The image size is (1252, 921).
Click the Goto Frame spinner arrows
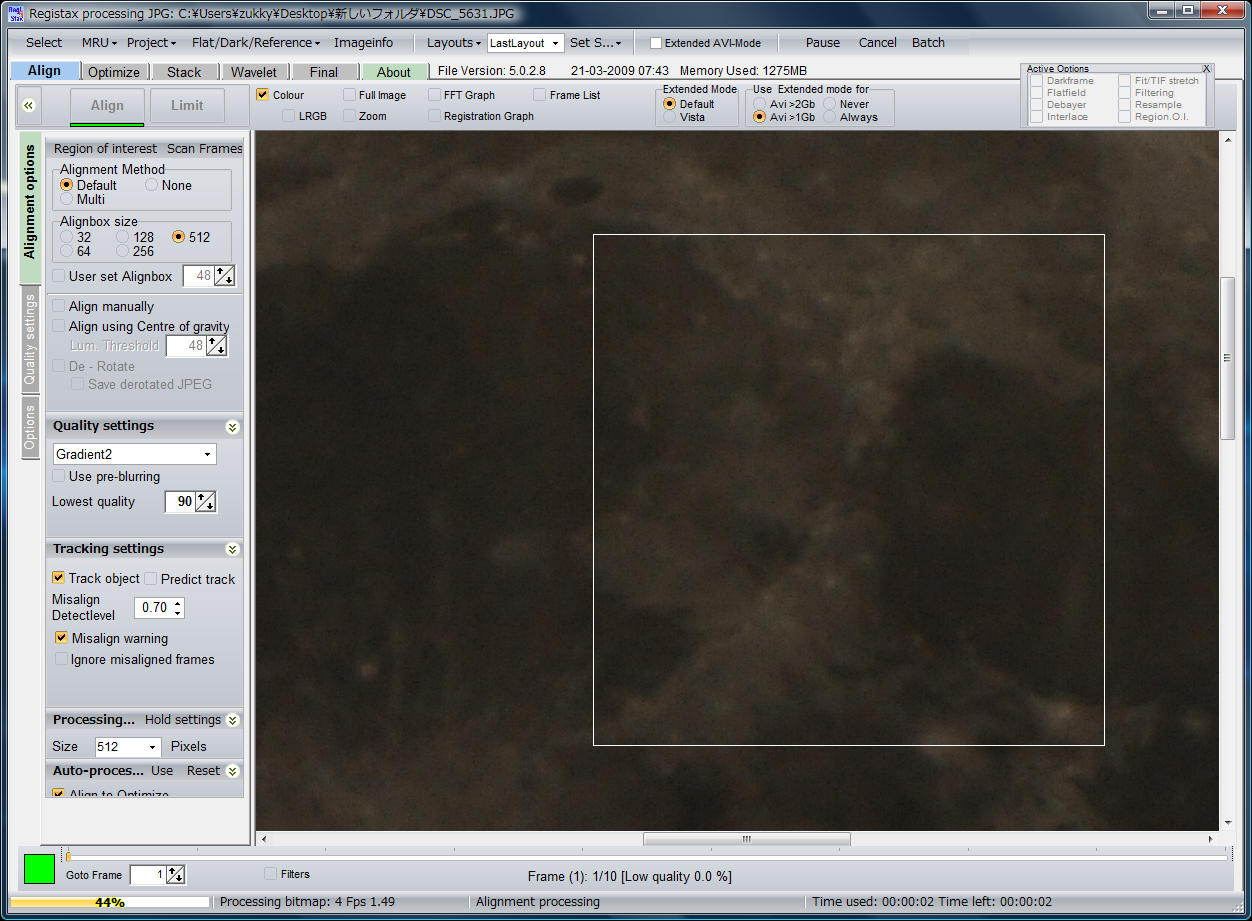176,875
